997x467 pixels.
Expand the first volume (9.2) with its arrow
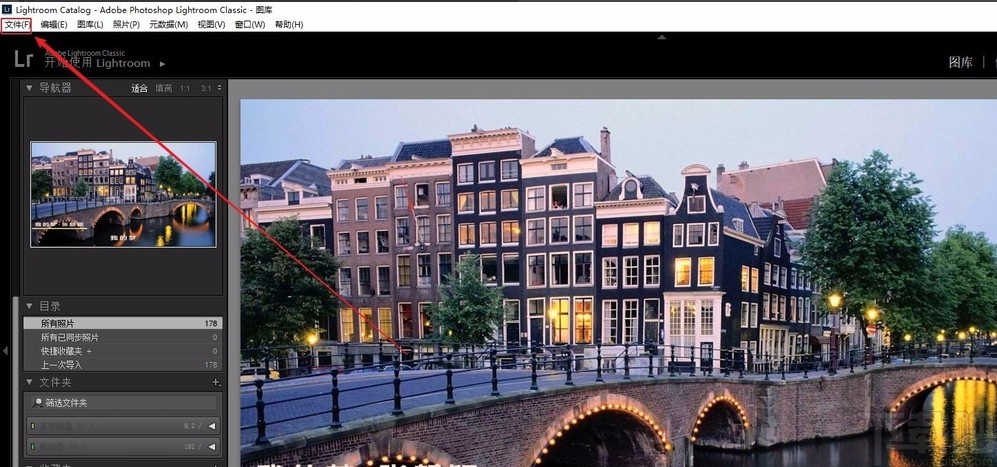click(212, 426)
